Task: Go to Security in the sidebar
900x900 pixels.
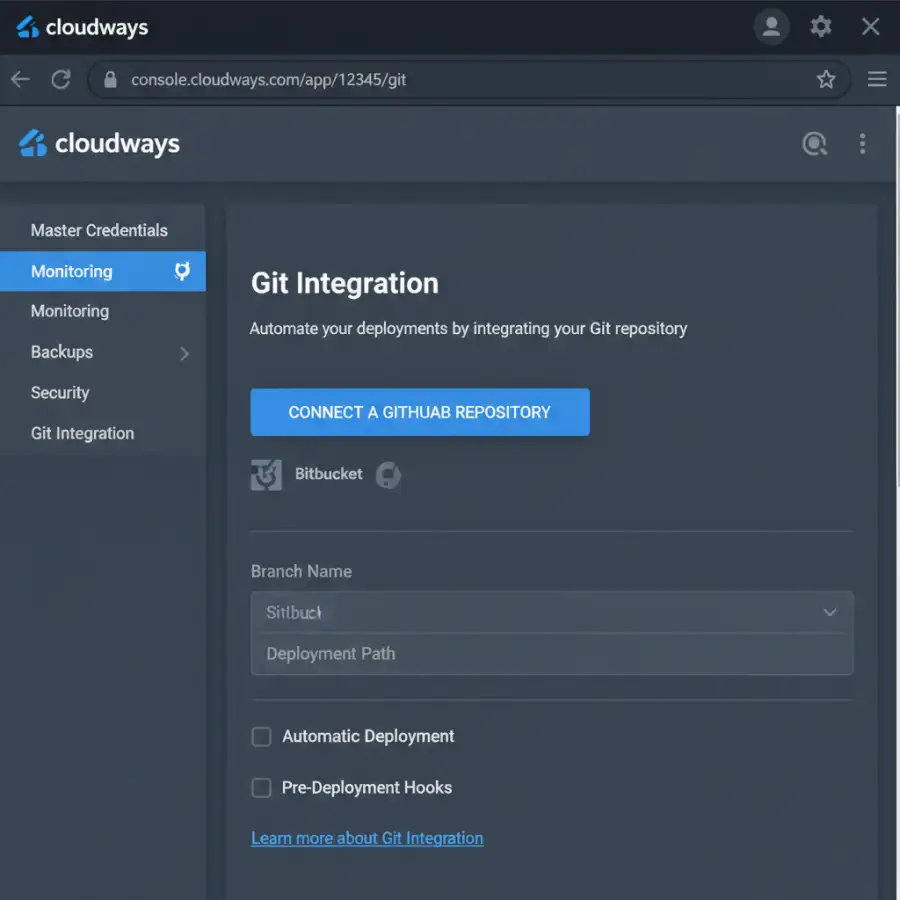Action: (x=60, y=392)
